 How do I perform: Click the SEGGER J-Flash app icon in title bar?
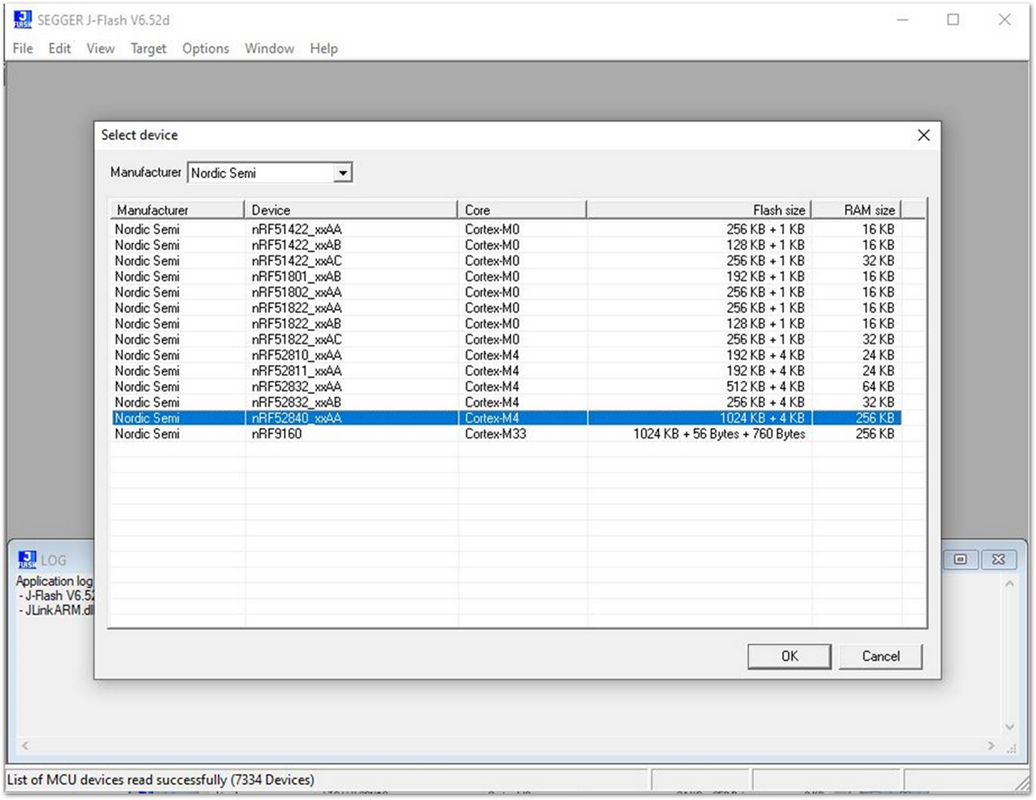tap(22, 20)
